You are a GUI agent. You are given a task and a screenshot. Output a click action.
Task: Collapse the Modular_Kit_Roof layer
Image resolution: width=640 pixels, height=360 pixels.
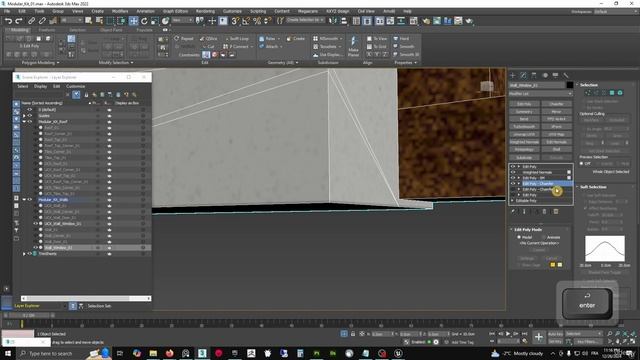(x=24, y=122)
